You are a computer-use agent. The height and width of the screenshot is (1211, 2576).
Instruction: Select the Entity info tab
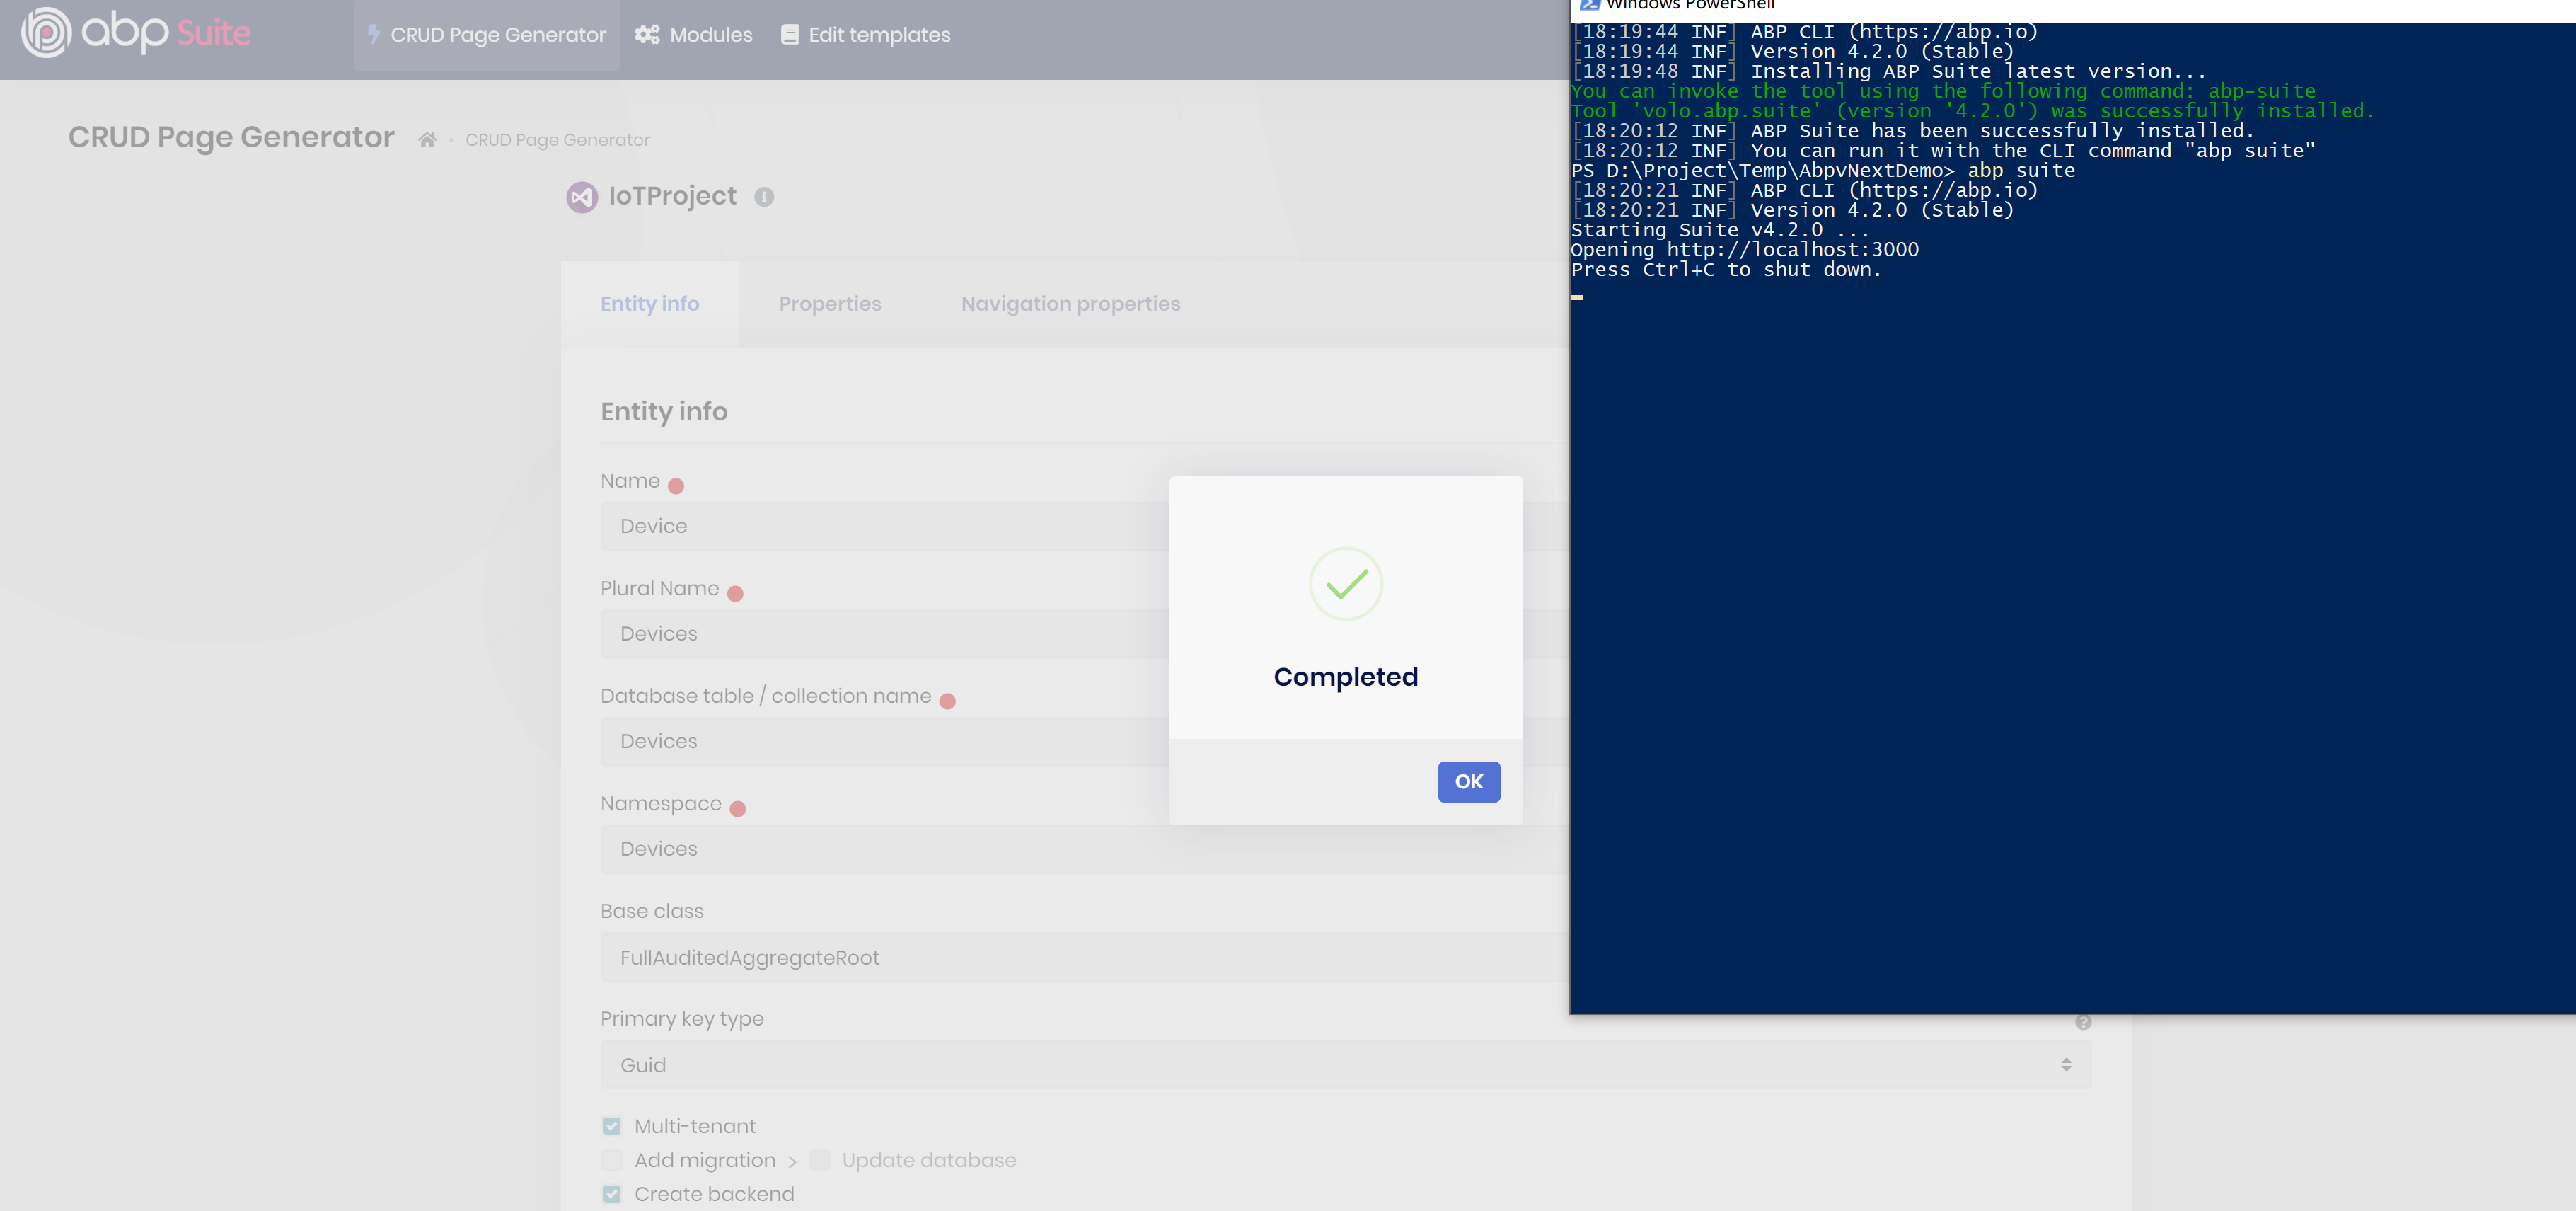coord(649,304)
